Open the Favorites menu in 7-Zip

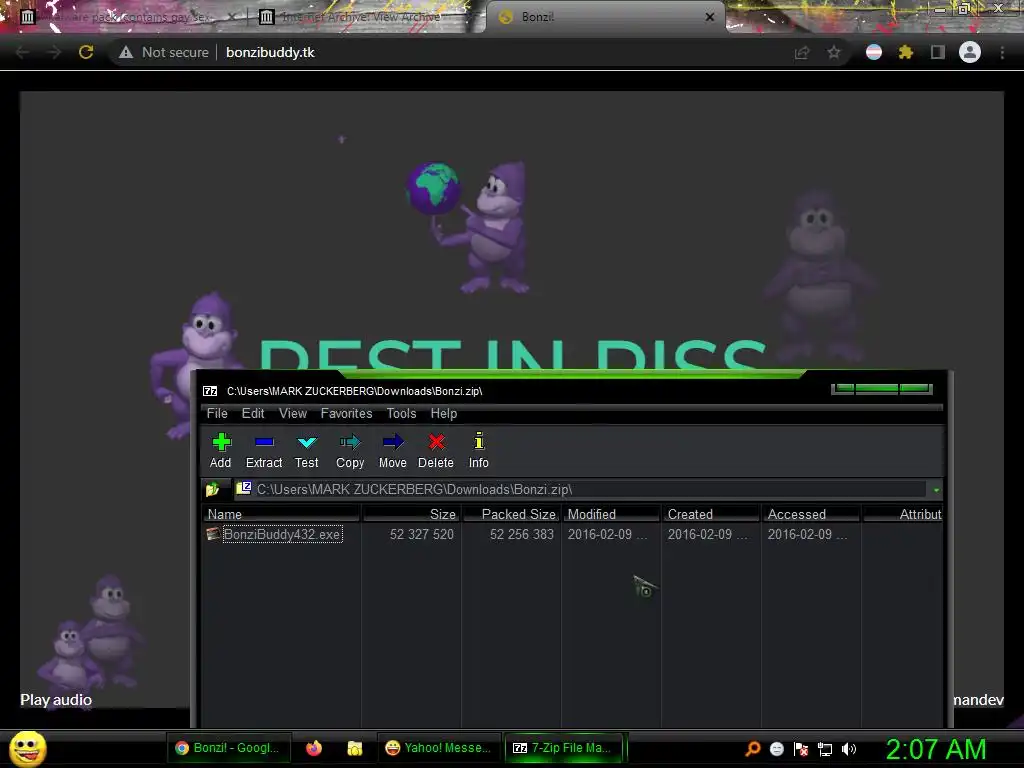tap(346, 413)
